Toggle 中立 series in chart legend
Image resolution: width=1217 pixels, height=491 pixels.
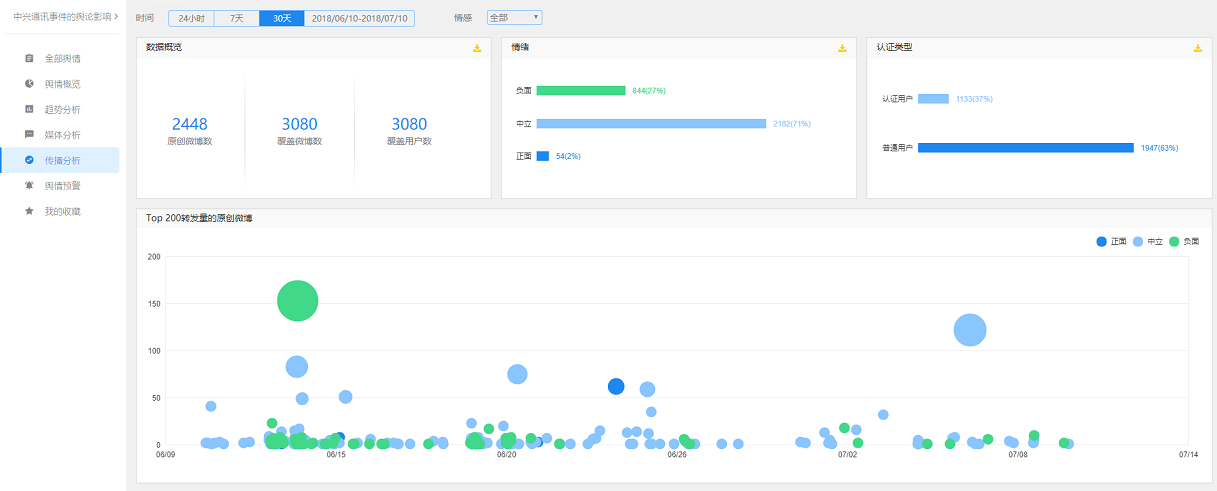(x=1147, y=242)
